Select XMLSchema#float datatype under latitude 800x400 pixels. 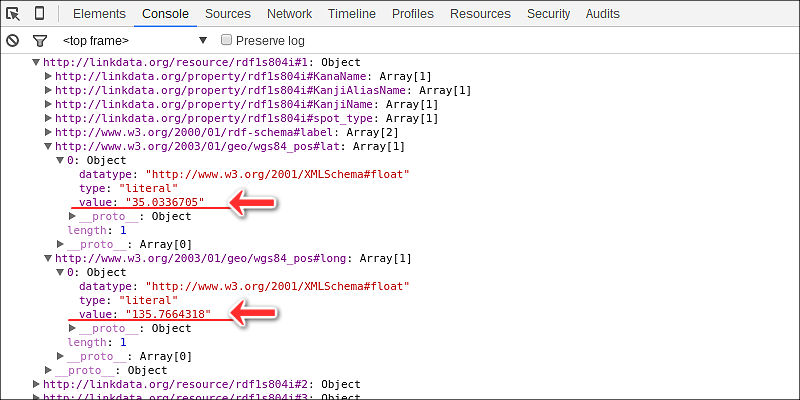(278, 174)
